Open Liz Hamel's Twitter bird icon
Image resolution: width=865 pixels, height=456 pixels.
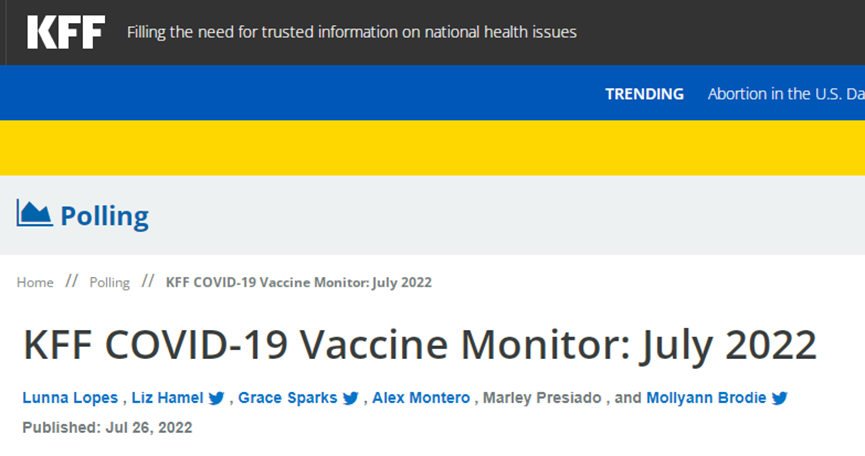217,398
